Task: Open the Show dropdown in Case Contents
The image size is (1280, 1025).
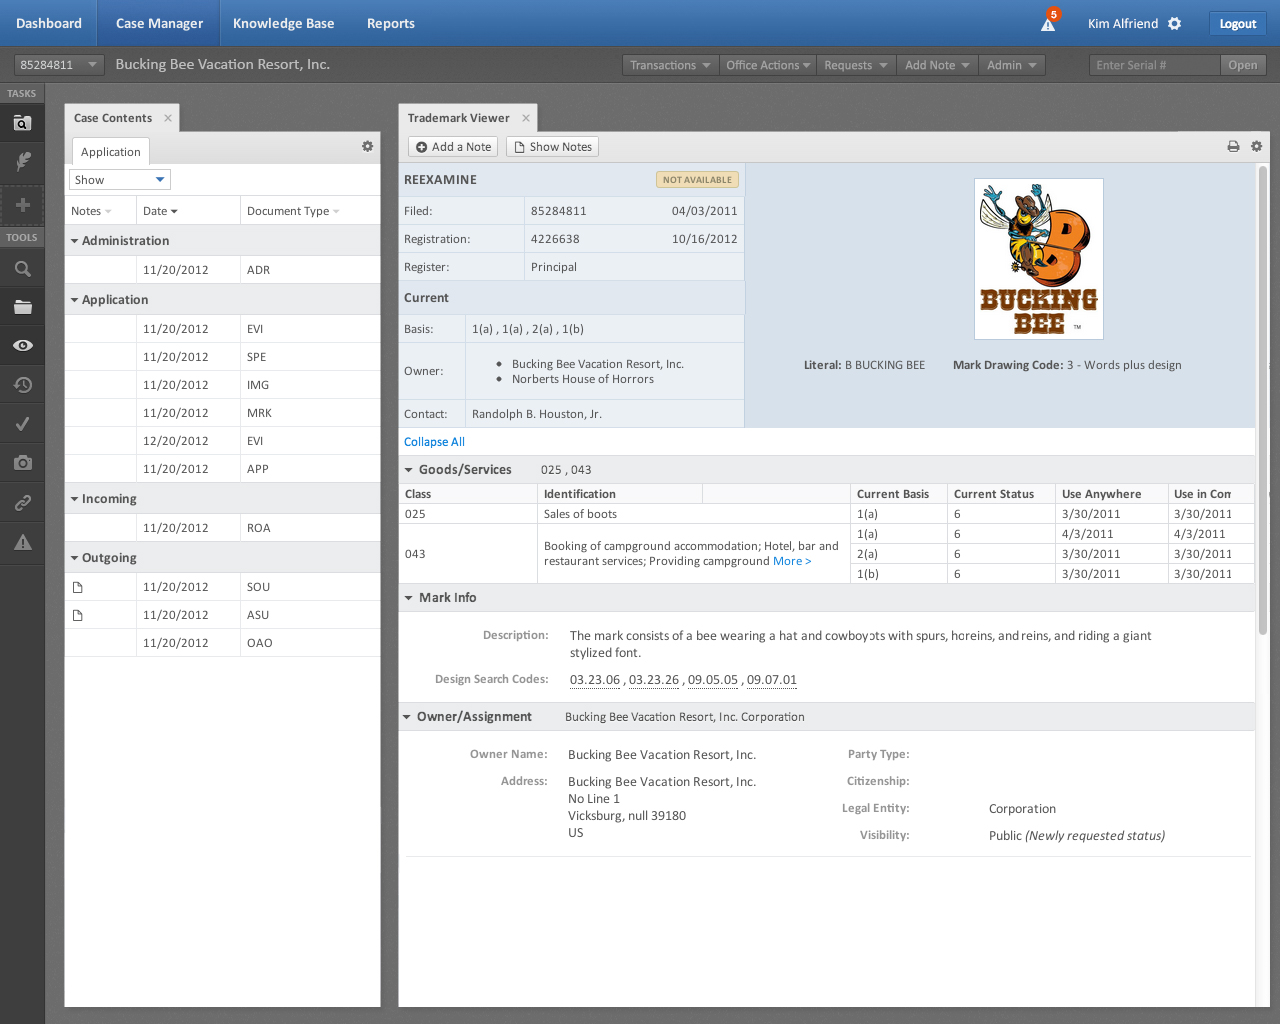Action: [120, 180]
